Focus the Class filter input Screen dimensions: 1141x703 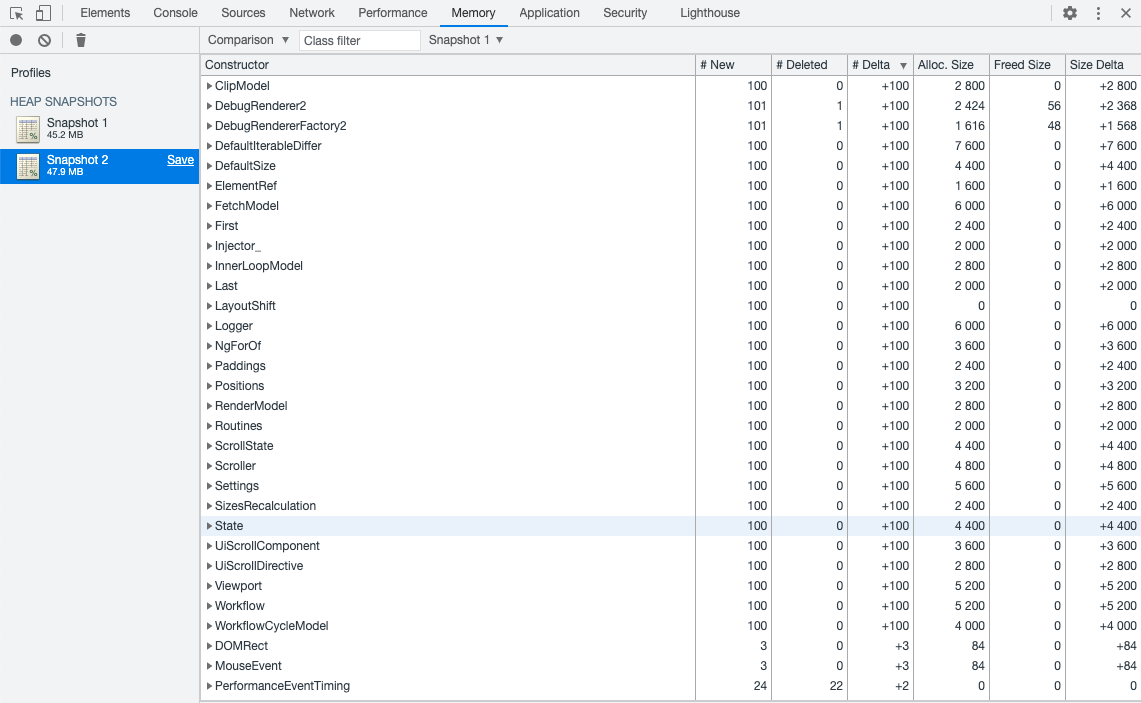[x=359, y=41]
